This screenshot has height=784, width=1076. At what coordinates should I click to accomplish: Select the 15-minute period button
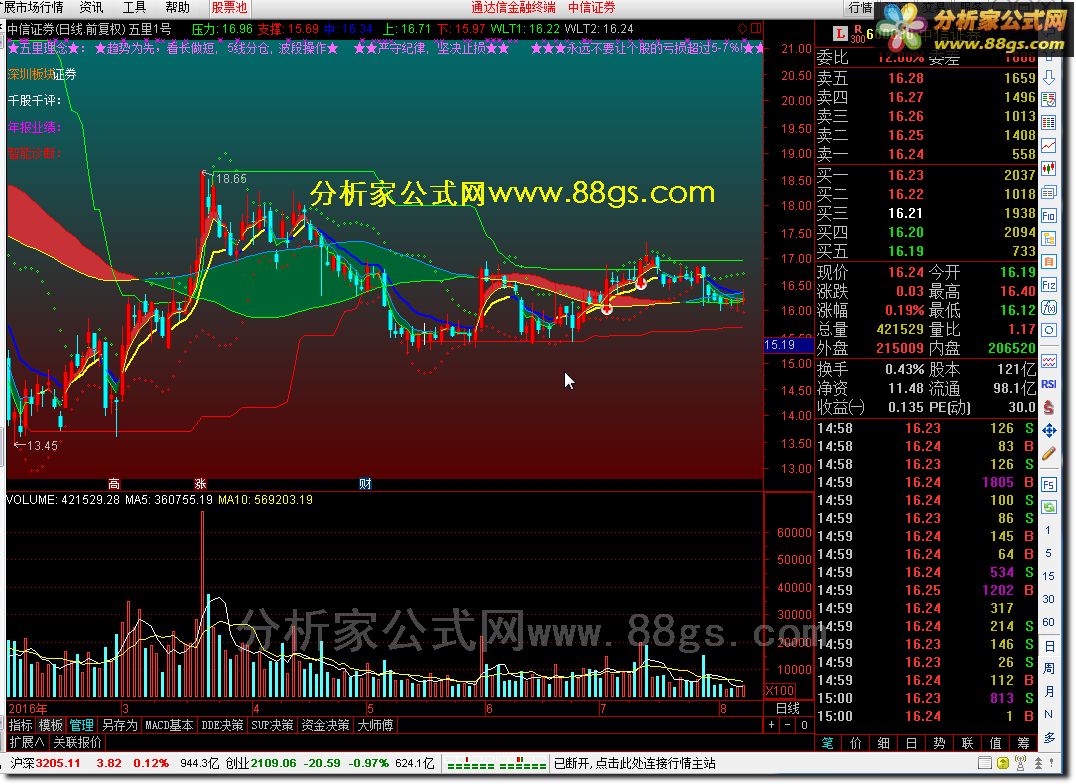(x=1048, y=576)
